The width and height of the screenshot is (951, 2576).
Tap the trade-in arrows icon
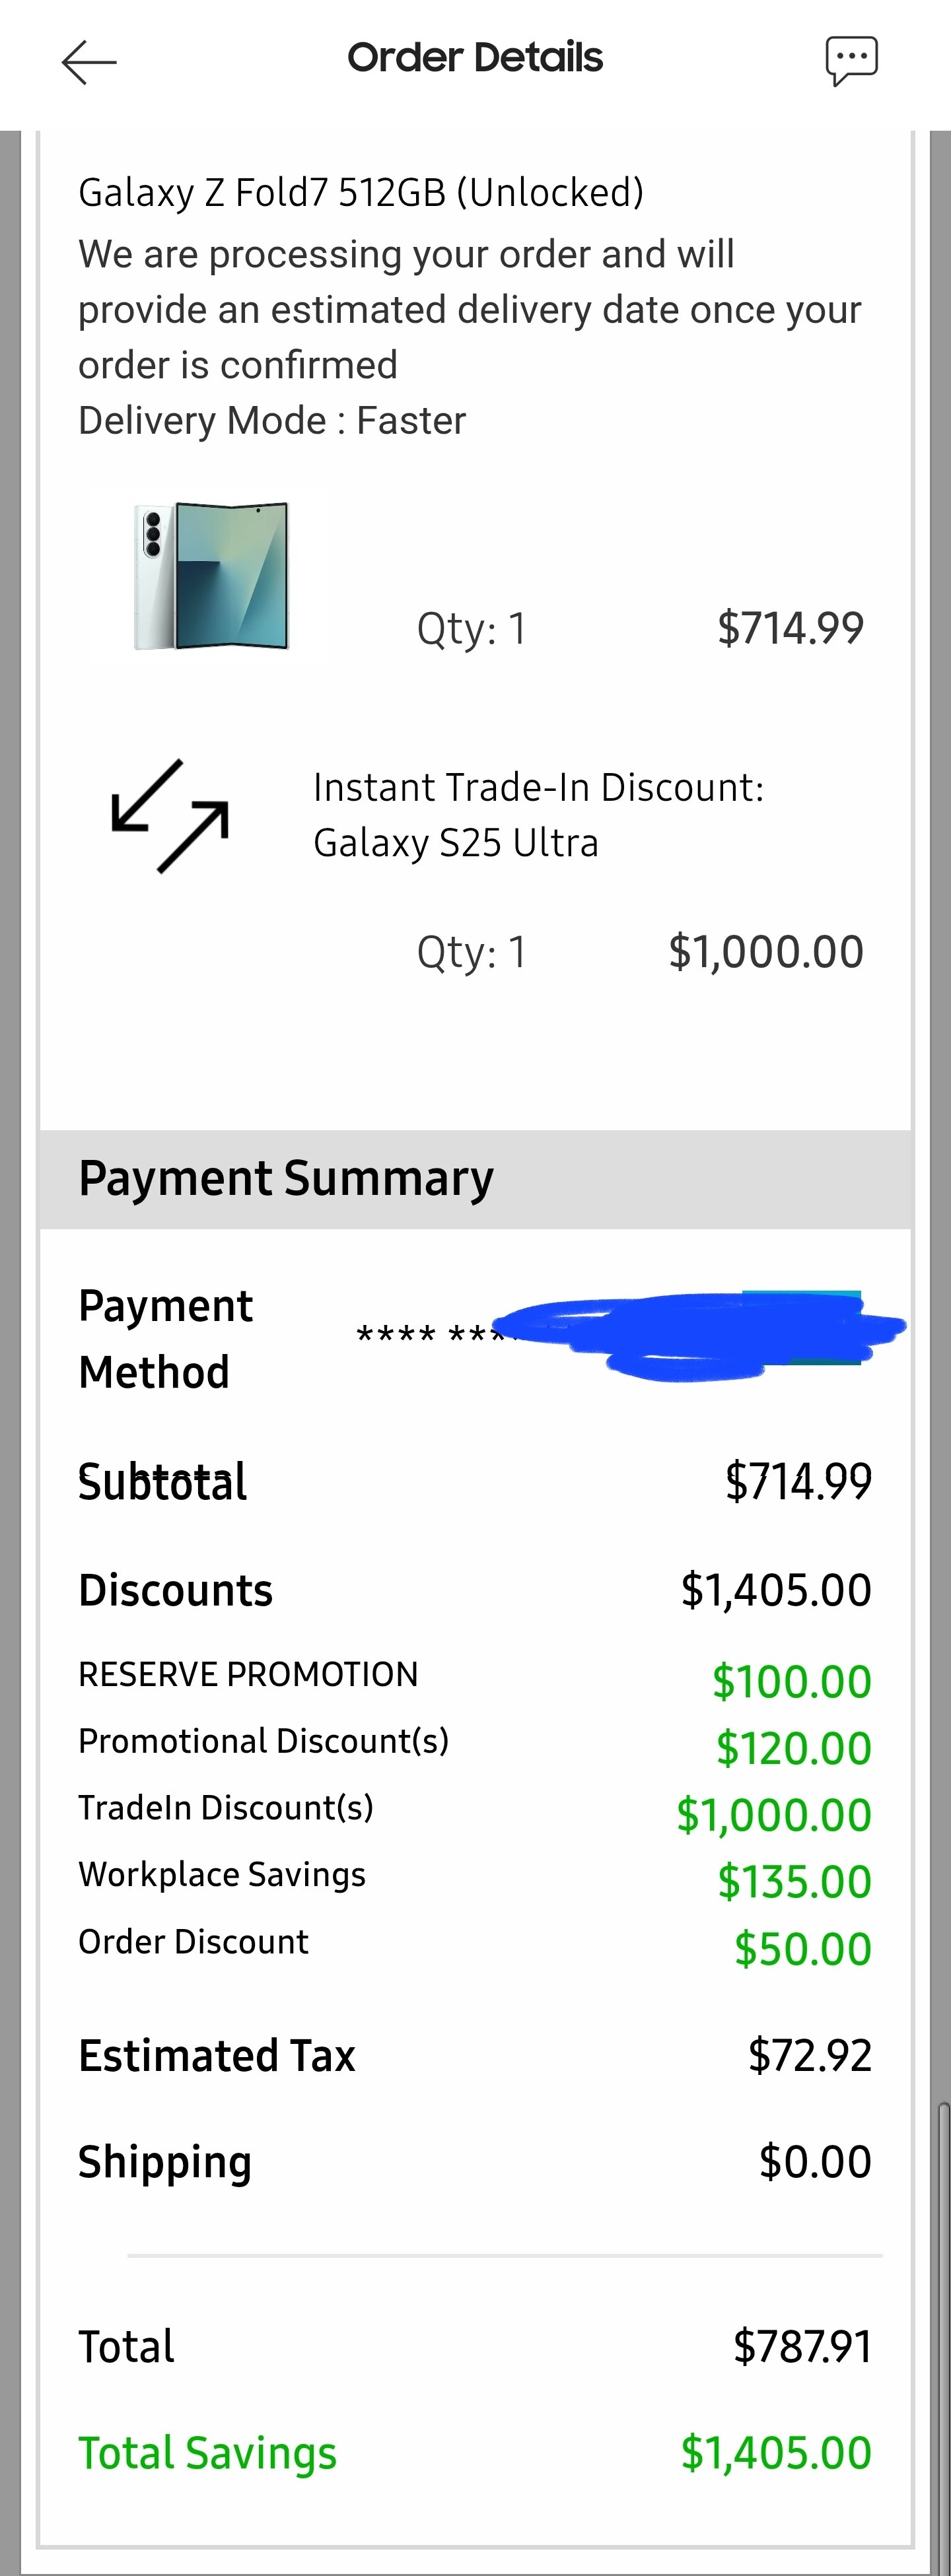point(170,816)
